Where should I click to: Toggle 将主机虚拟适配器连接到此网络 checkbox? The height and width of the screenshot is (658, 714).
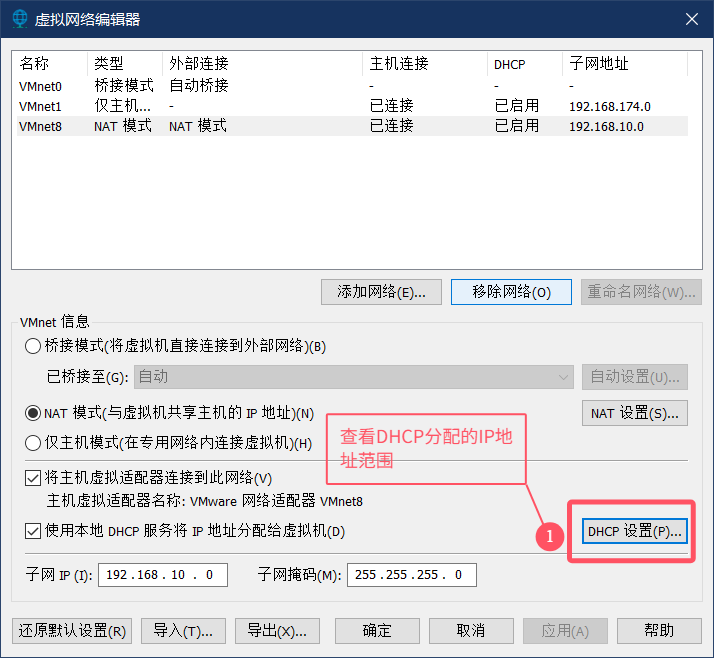tap(33, 478)
